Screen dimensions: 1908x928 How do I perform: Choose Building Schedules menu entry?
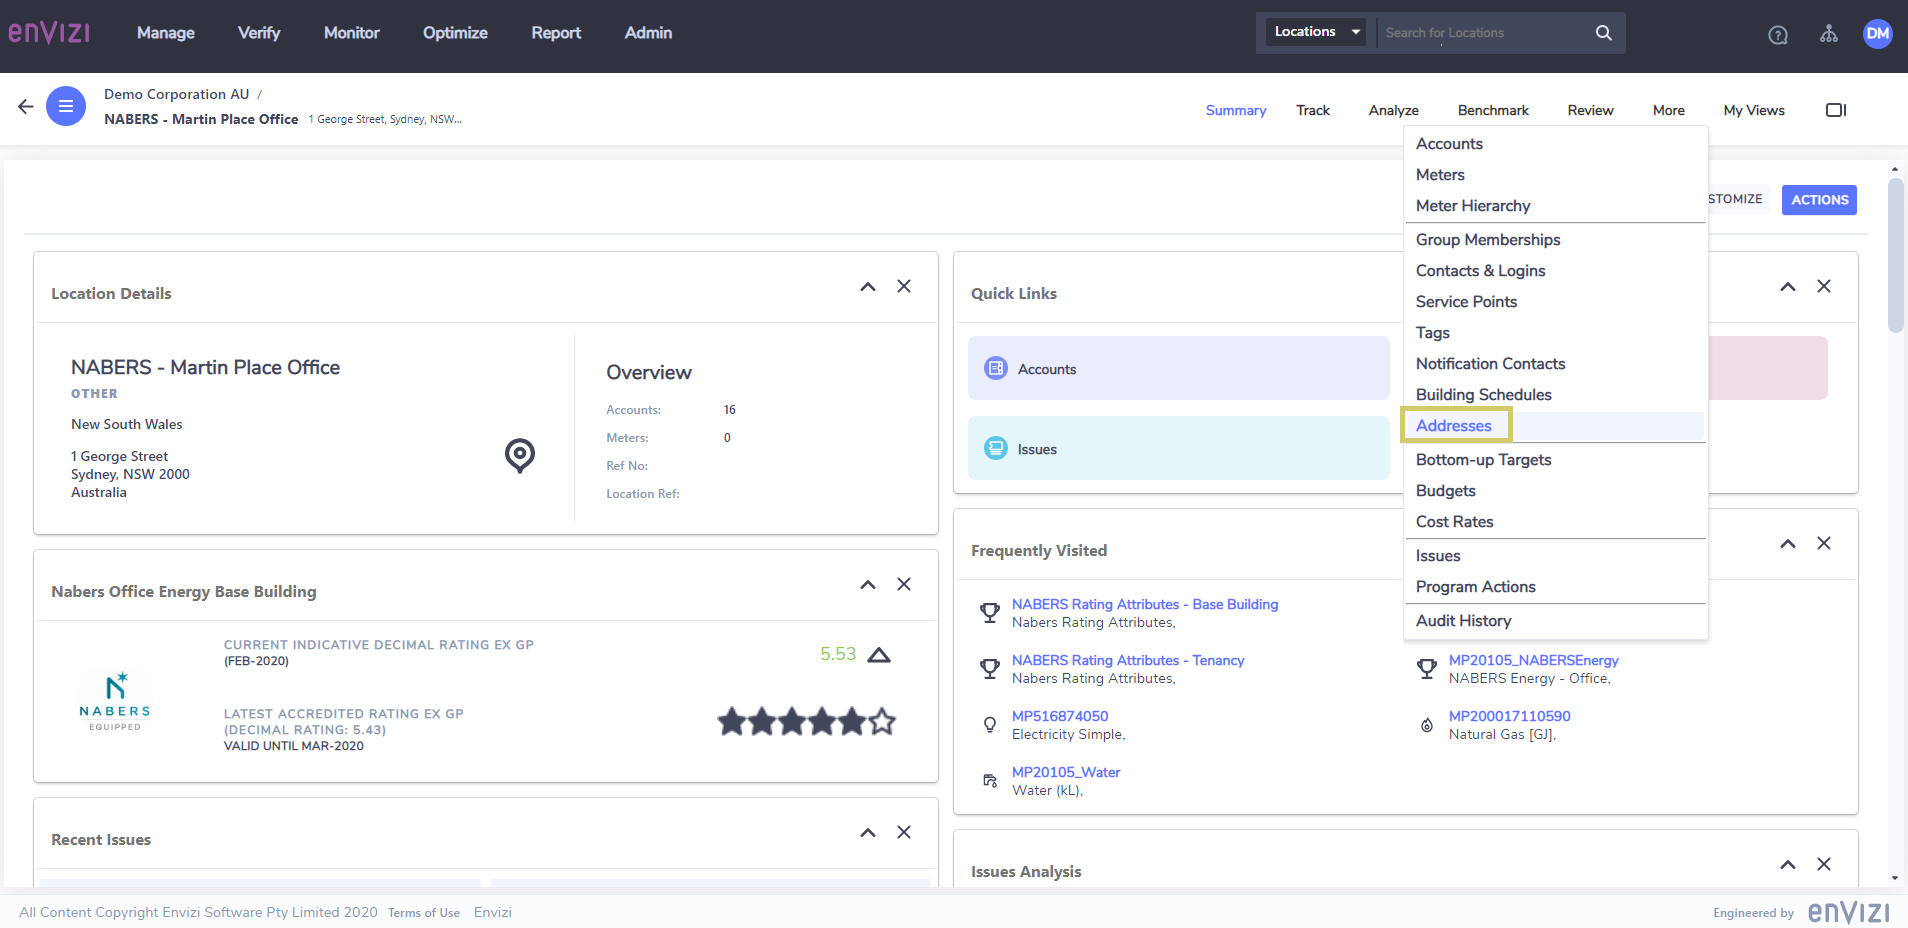click(1484, 395)
